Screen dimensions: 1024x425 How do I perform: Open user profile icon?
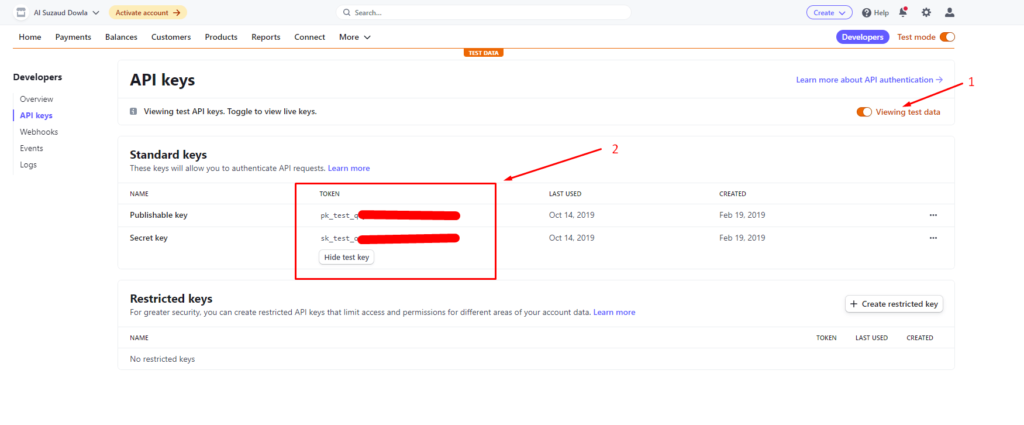(950, 12)
